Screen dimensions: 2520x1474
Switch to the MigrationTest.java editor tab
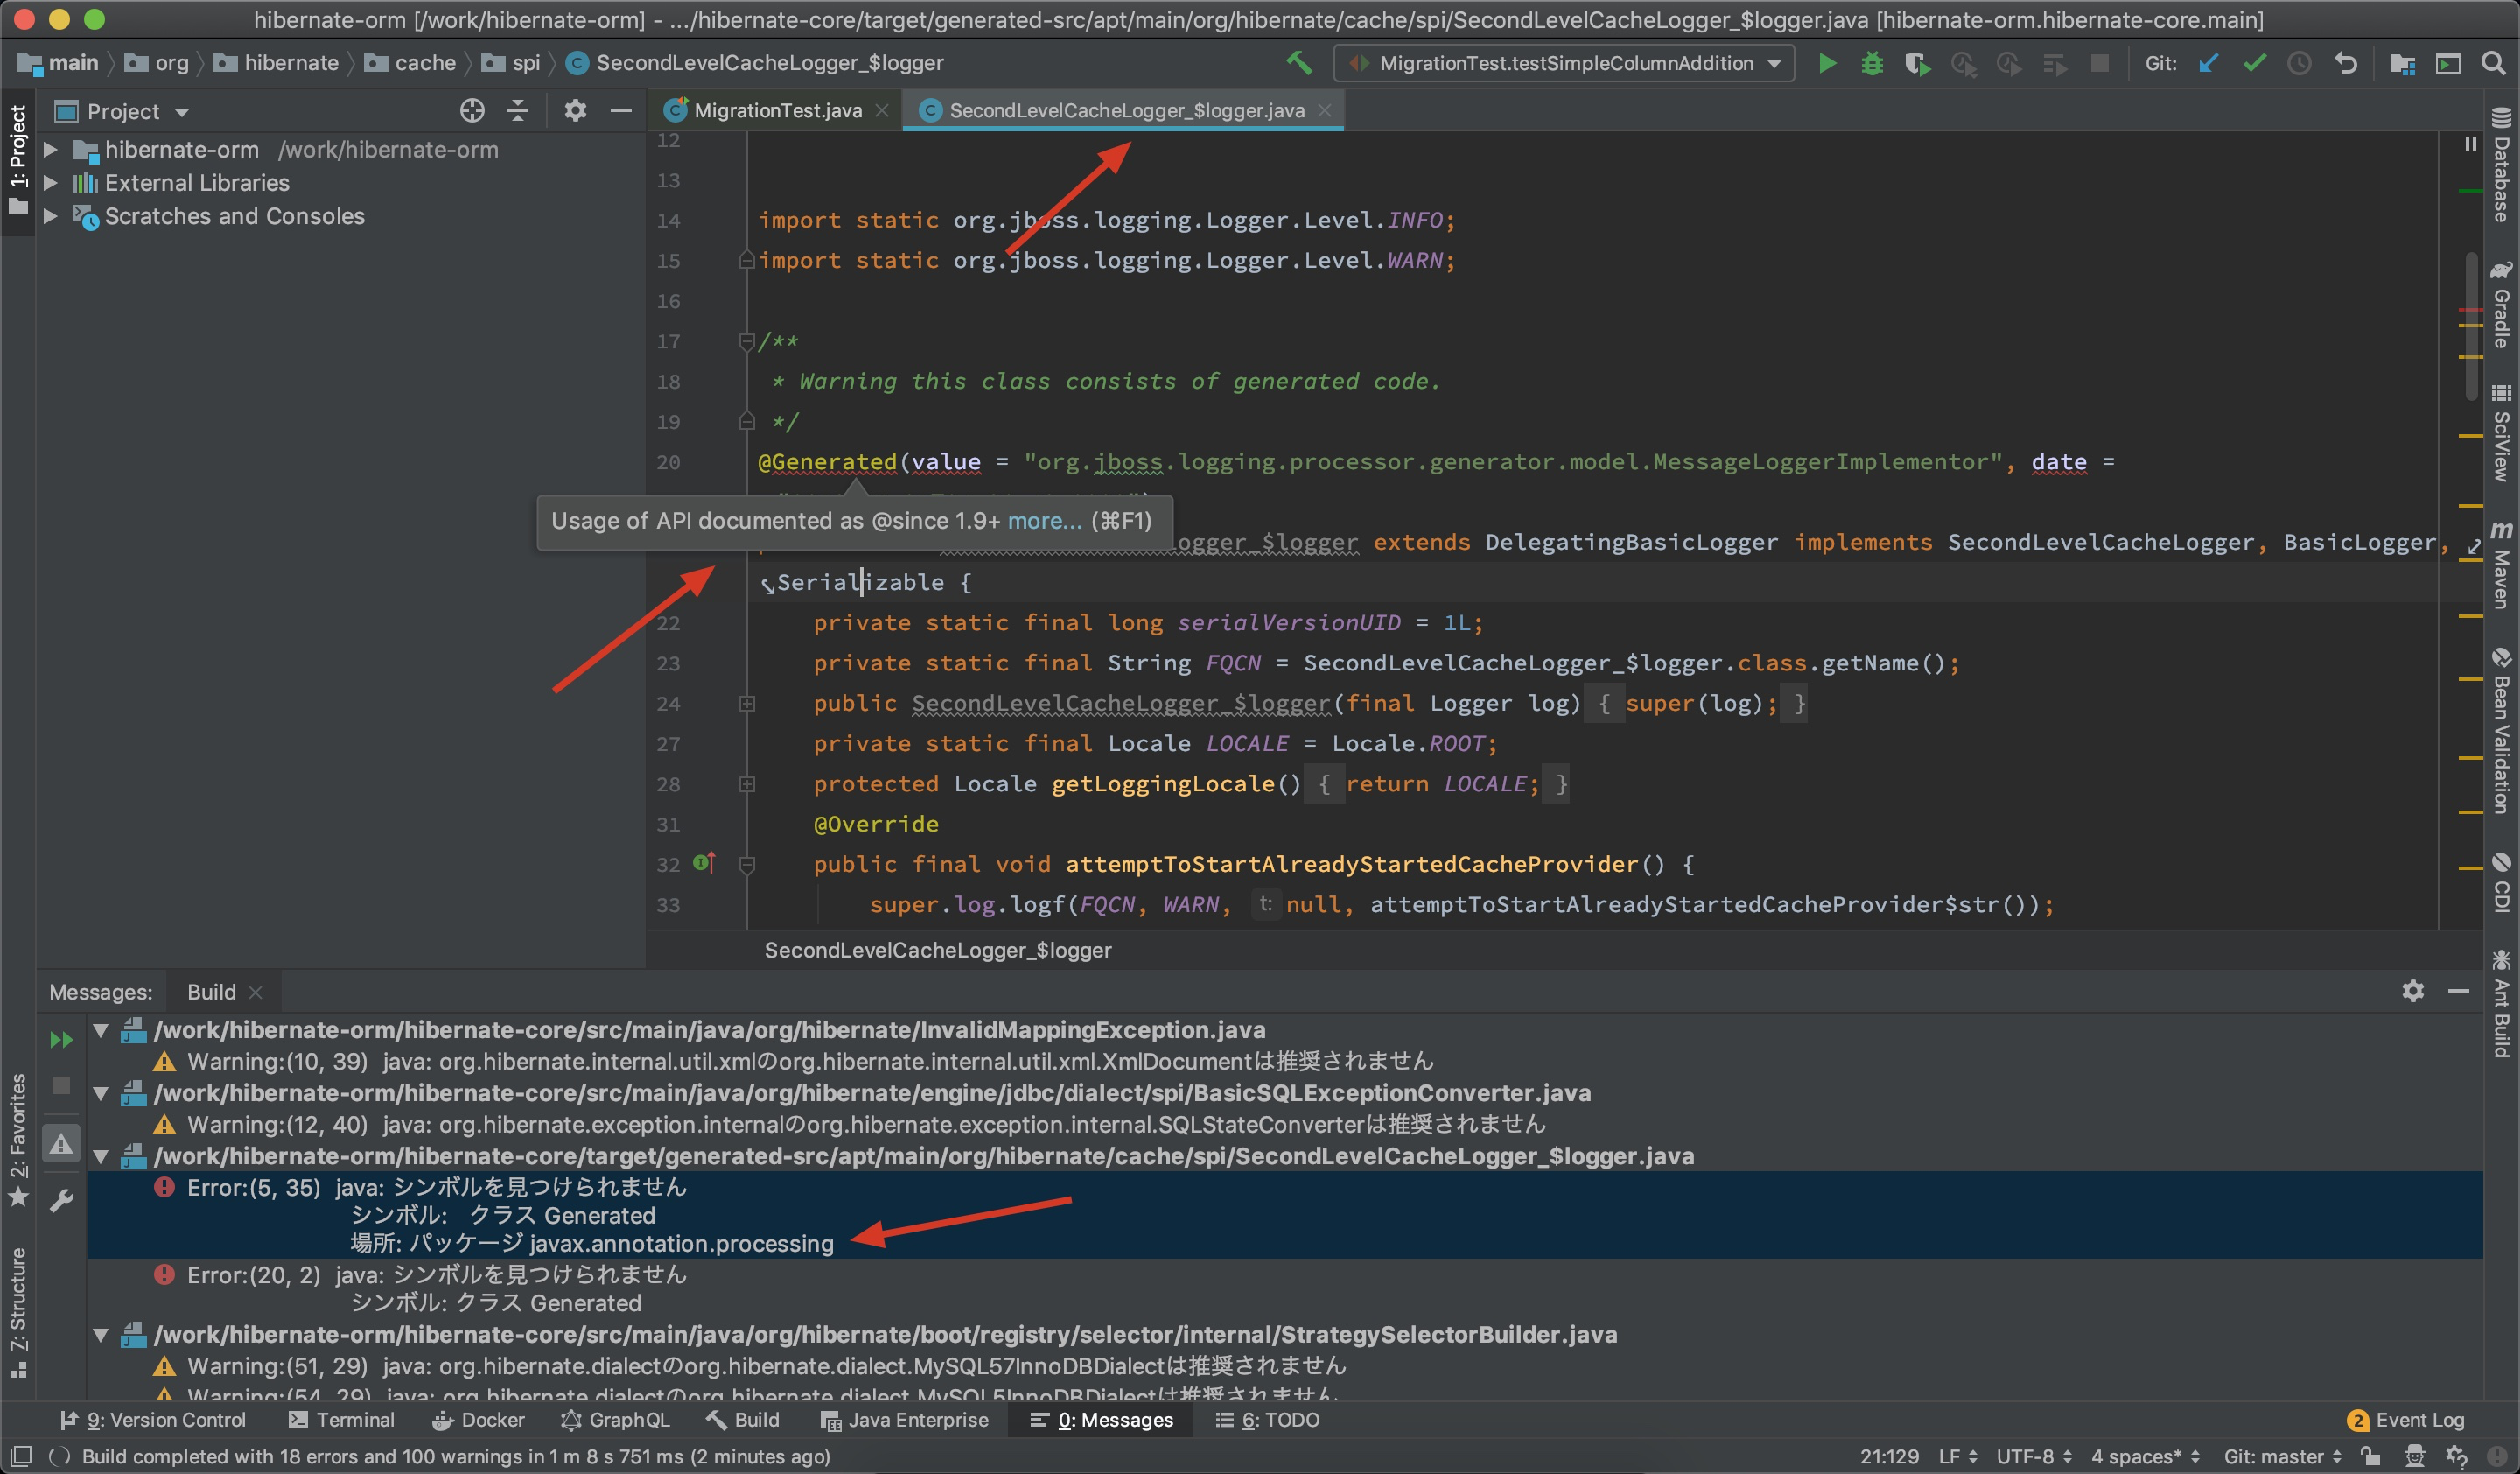click(x=776, y=111)
